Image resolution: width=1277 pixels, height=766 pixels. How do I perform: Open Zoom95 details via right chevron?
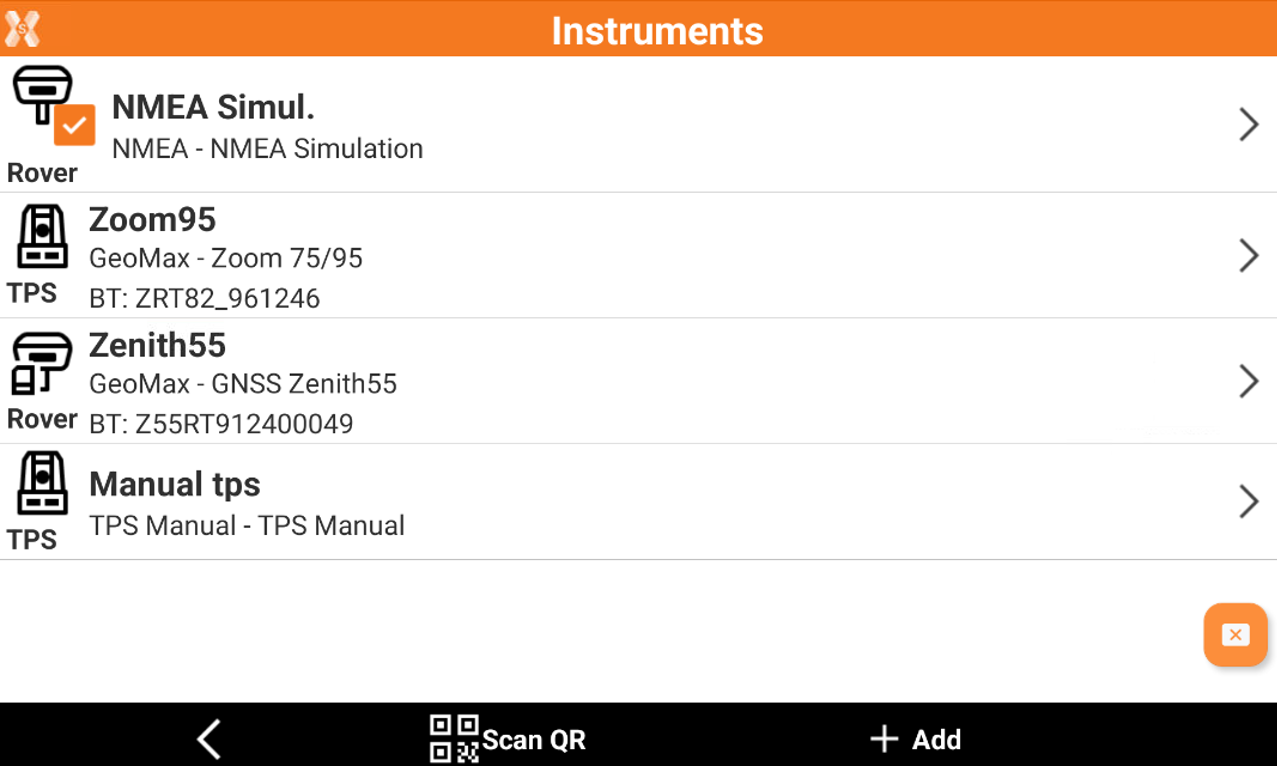point(1248,256)
